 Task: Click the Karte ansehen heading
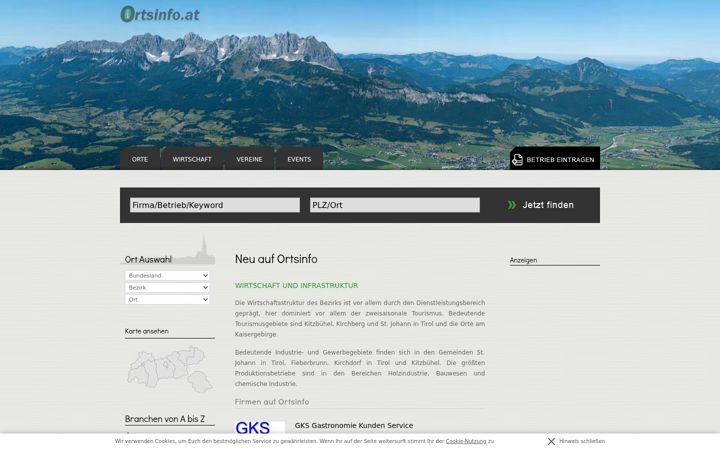(146, 331)
